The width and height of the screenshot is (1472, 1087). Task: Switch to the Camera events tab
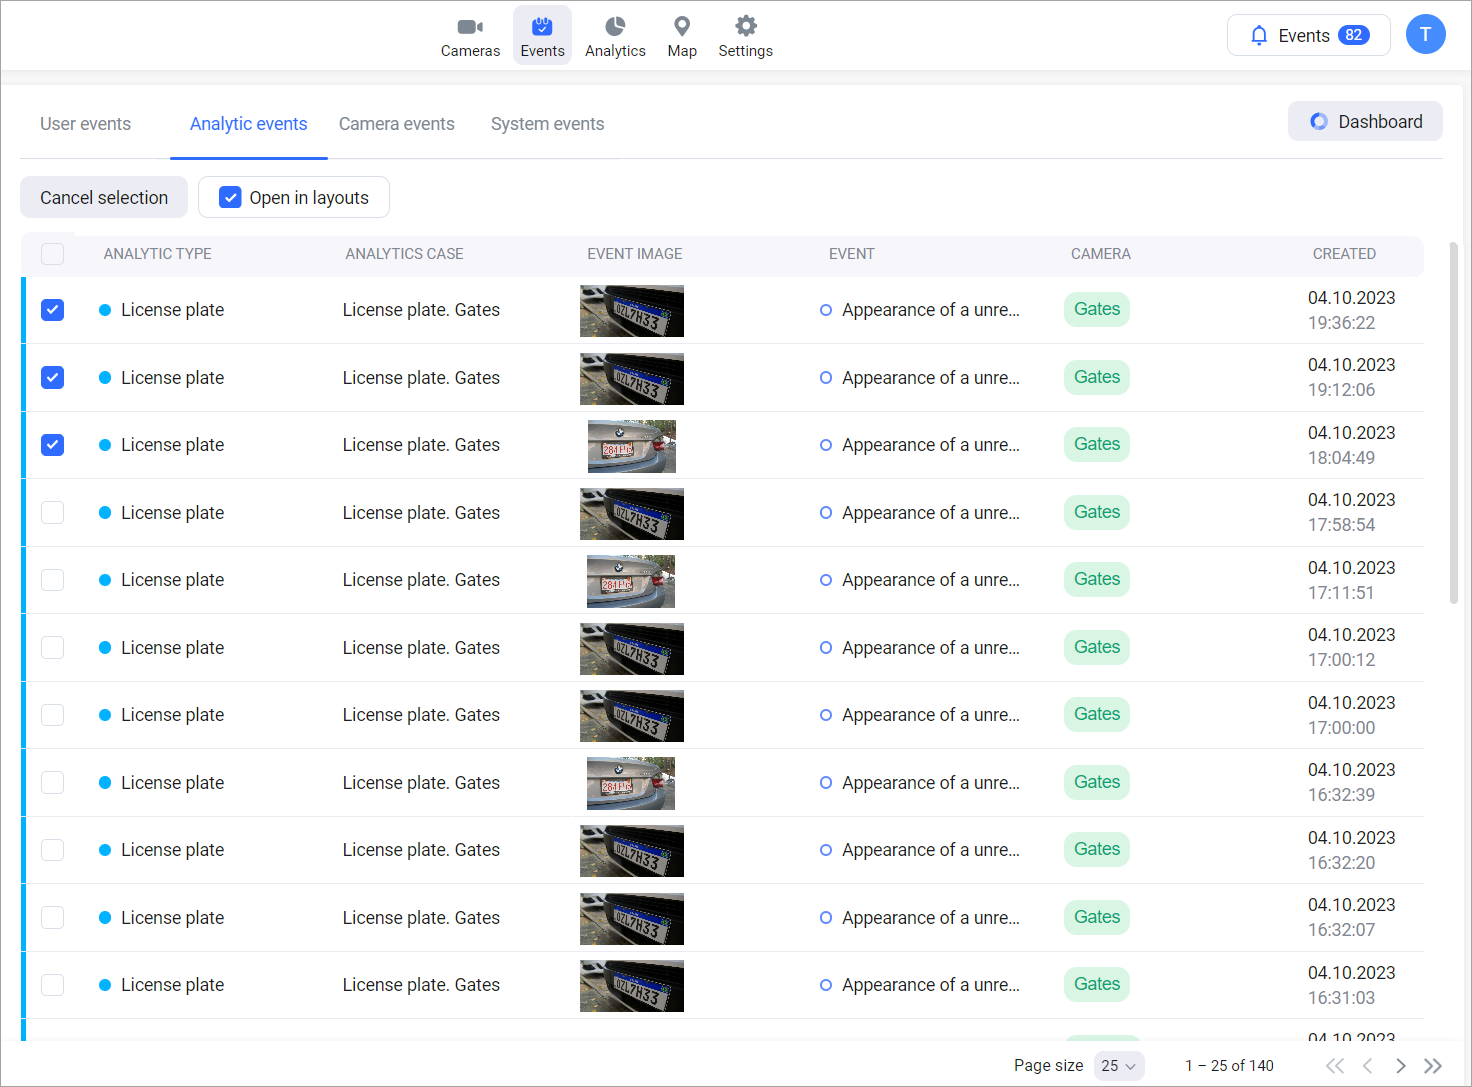coord(396,124)
